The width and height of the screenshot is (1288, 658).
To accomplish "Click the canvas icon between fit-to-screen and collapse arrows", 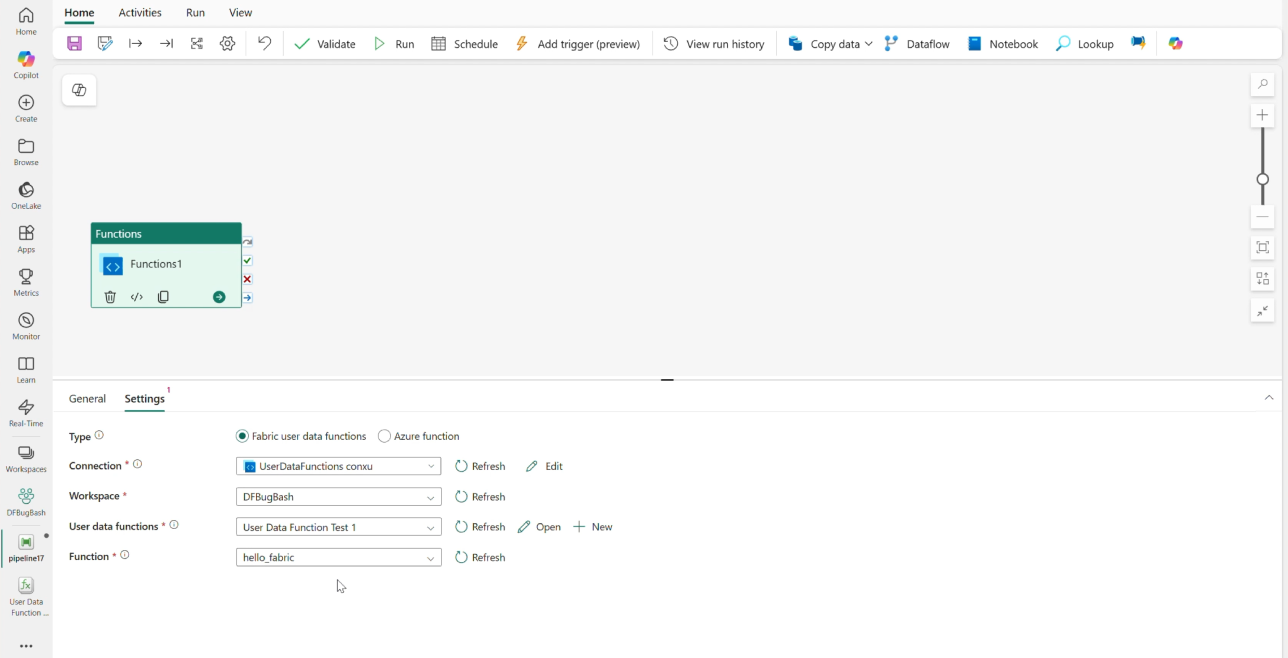I will point(1263,279).
